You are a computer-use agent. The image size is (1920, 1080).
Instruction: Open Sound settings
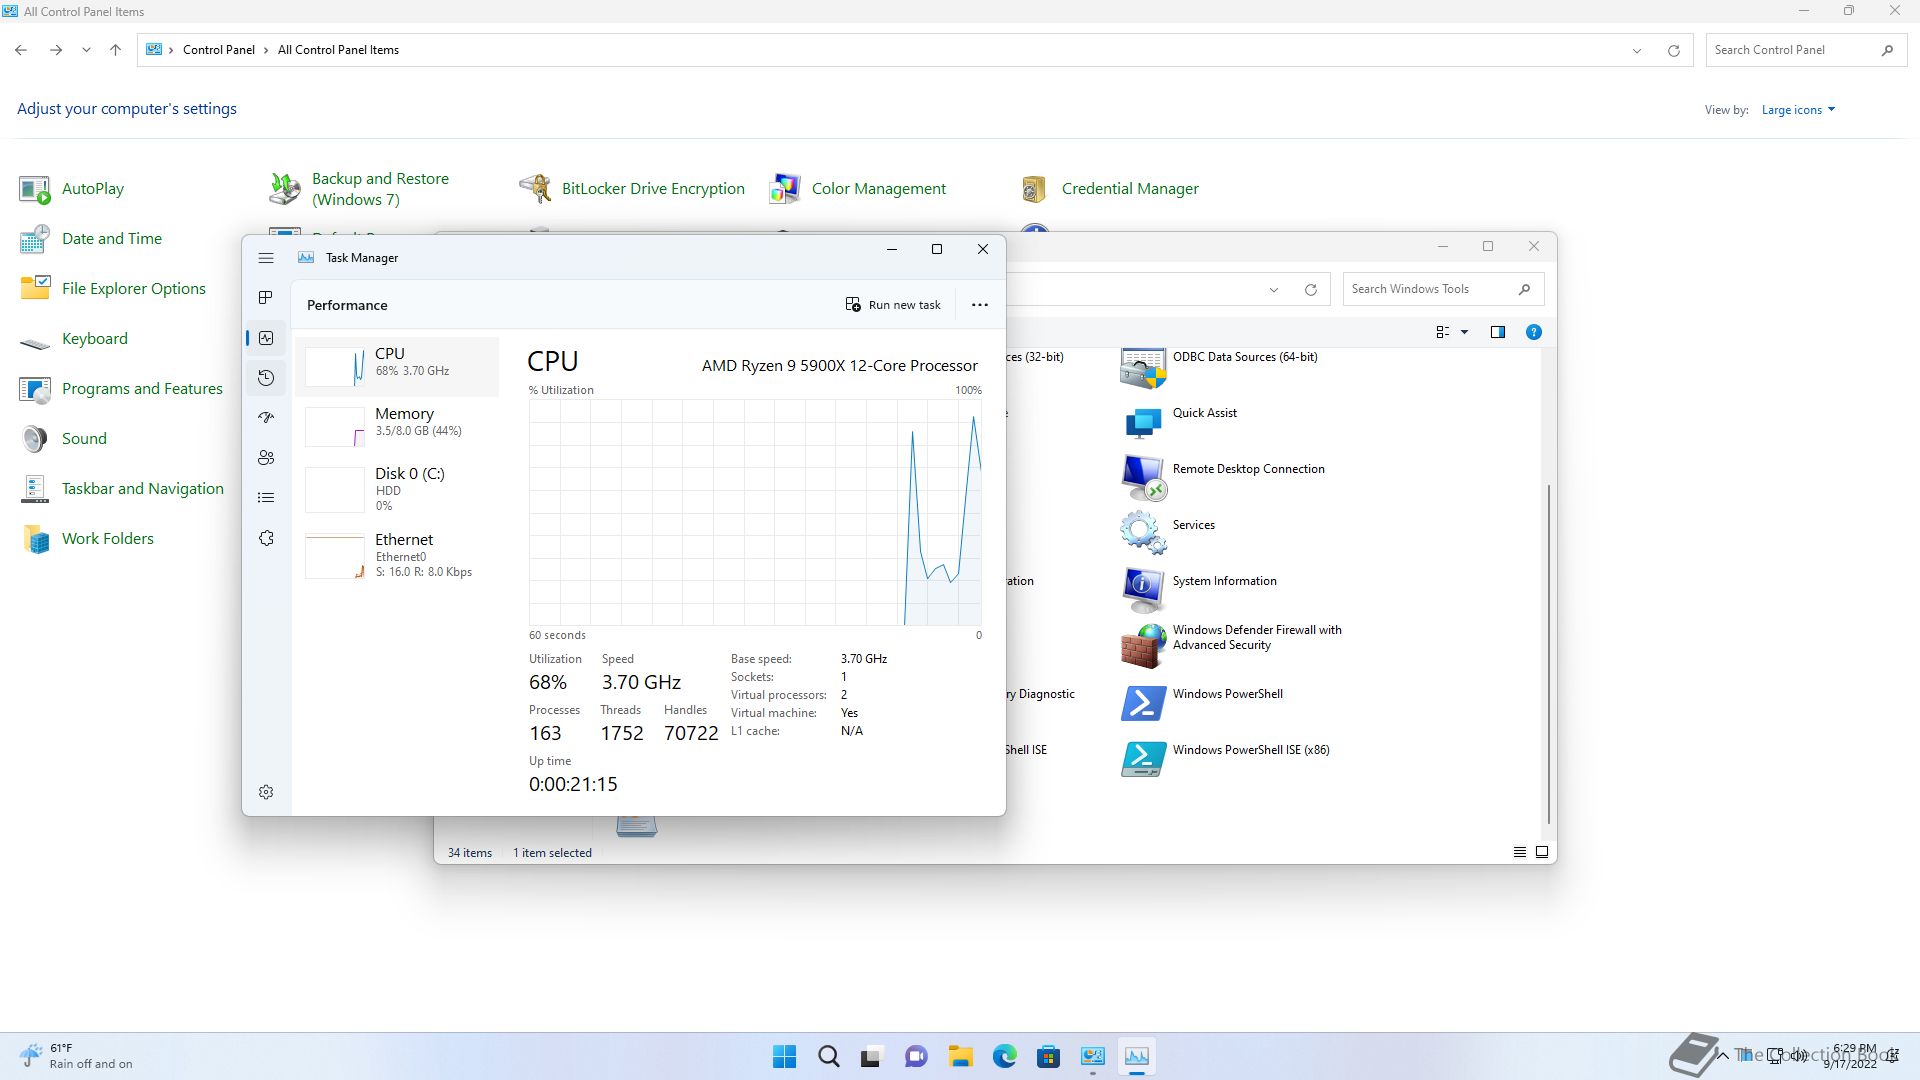click(x=63, y=439)
